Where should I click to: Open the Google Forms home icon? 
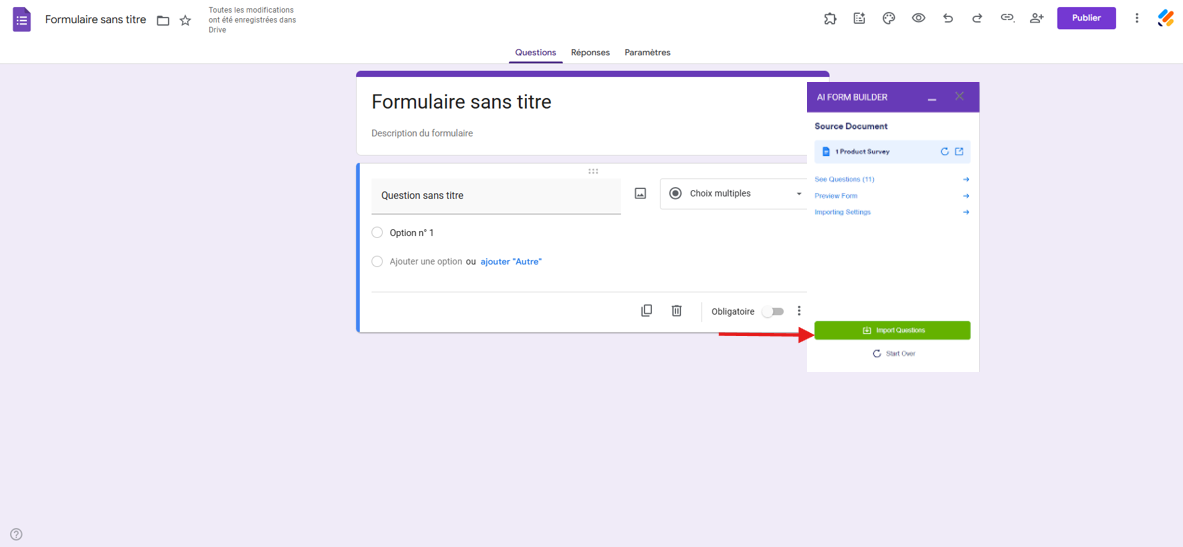point(22,20)
